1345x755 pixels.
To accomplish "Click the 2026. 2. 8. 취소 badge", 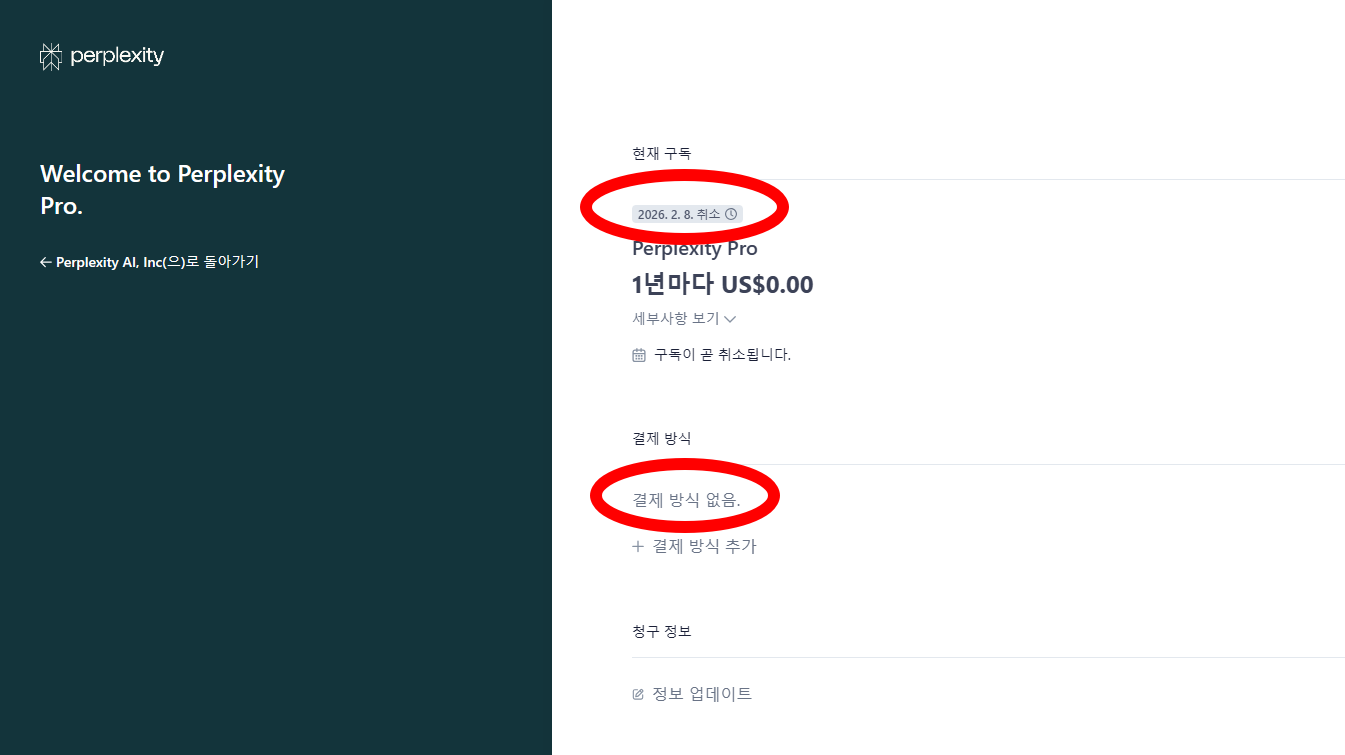I will [x=687, y=213].
